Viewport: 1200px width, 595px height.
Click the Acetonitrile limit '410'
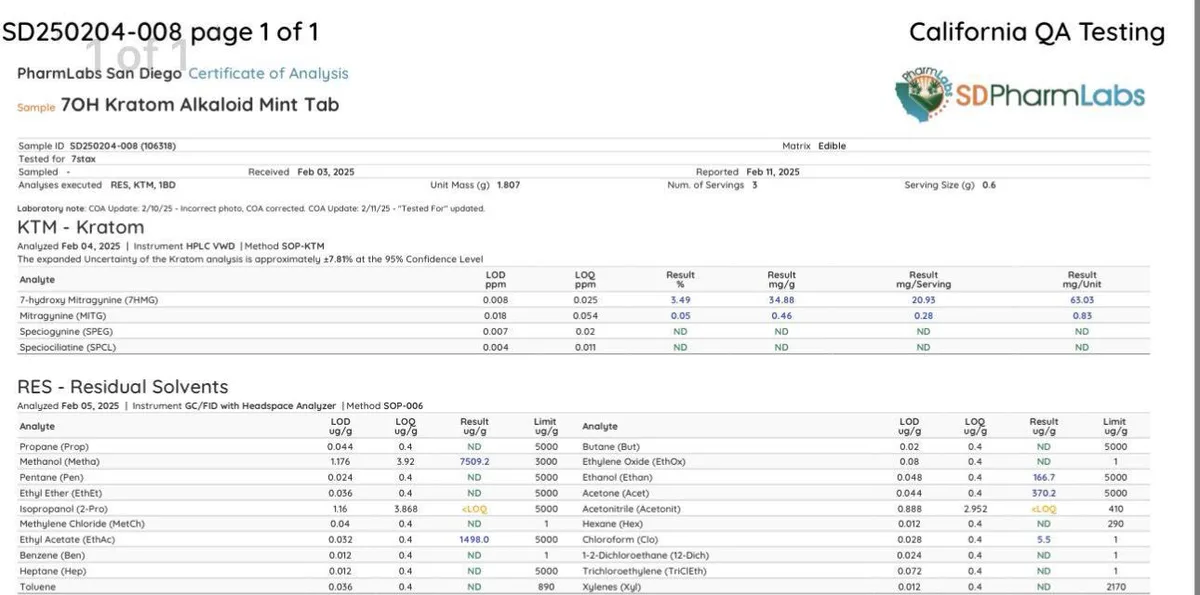(x=1115, y=508)
